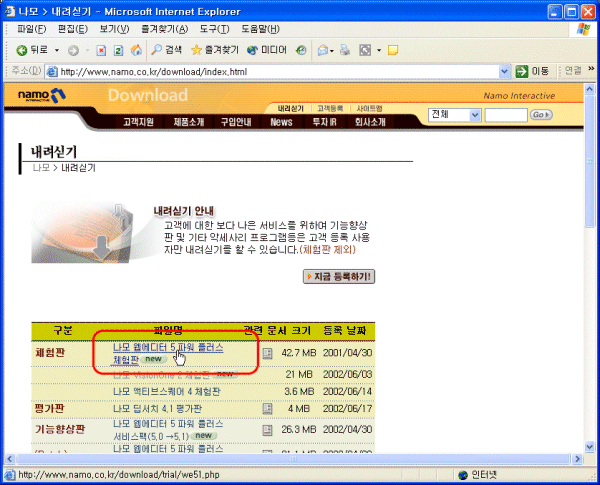The height and width of the screenshot is (485, 600).
Task: Open the 보기(V) menu
Action: pos(114,29)
